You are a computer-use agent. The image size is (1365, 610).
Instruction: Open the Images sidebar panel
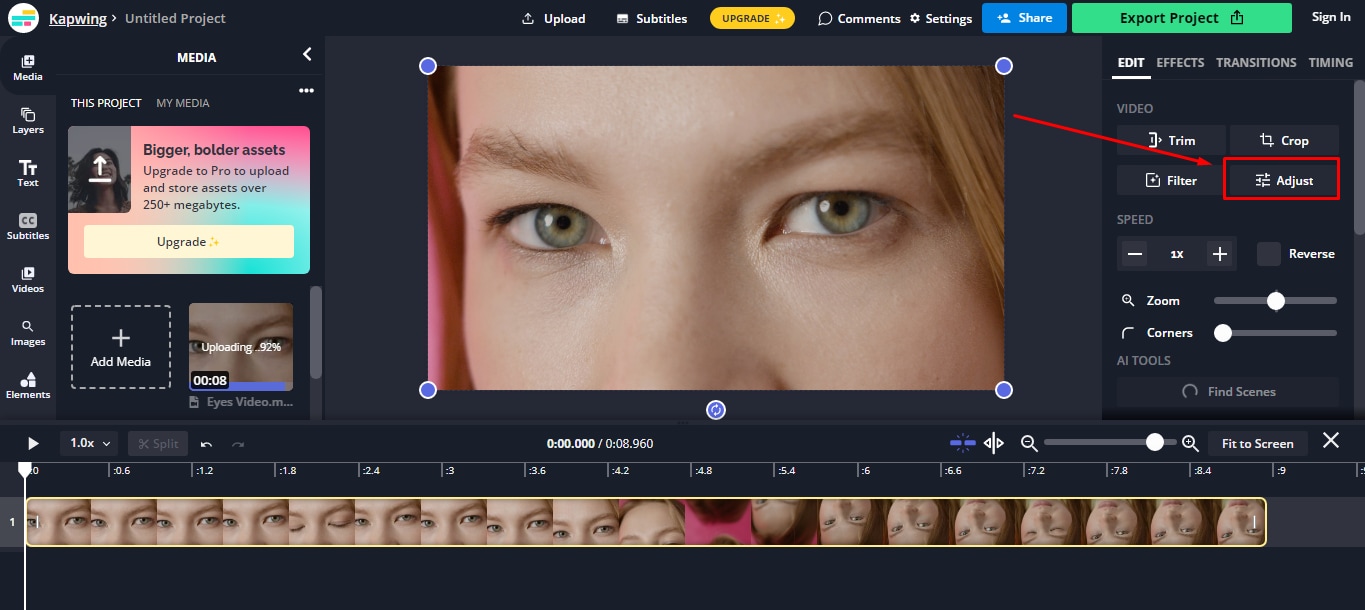pos(28,333)
